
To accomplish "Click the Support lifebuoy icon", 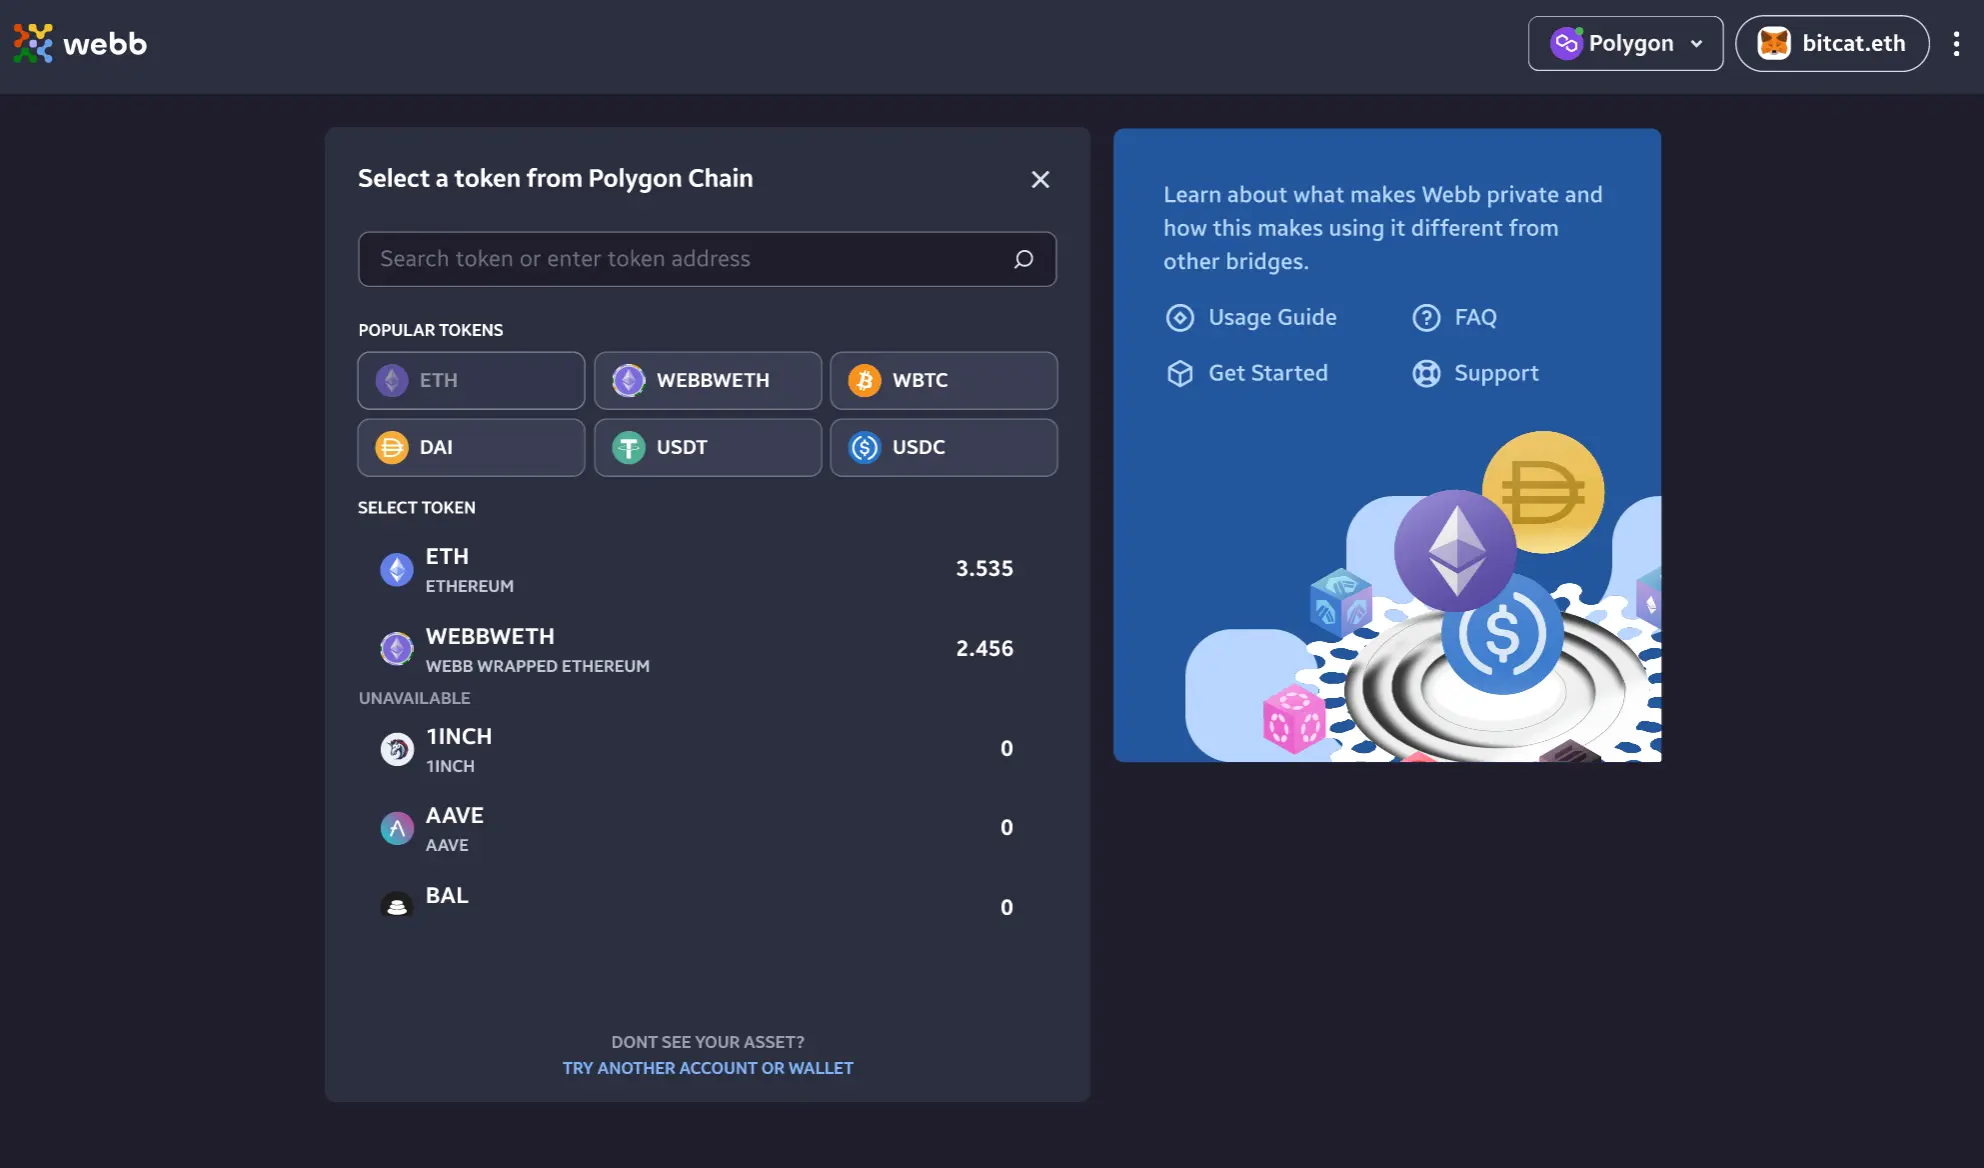I will click(1426, 373).
